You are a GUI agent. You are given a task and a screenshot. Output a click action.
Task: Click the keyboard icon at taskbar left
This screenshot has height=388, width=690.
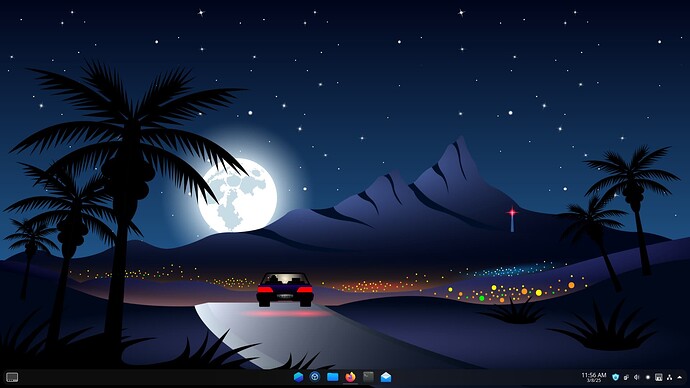(12, 377)
